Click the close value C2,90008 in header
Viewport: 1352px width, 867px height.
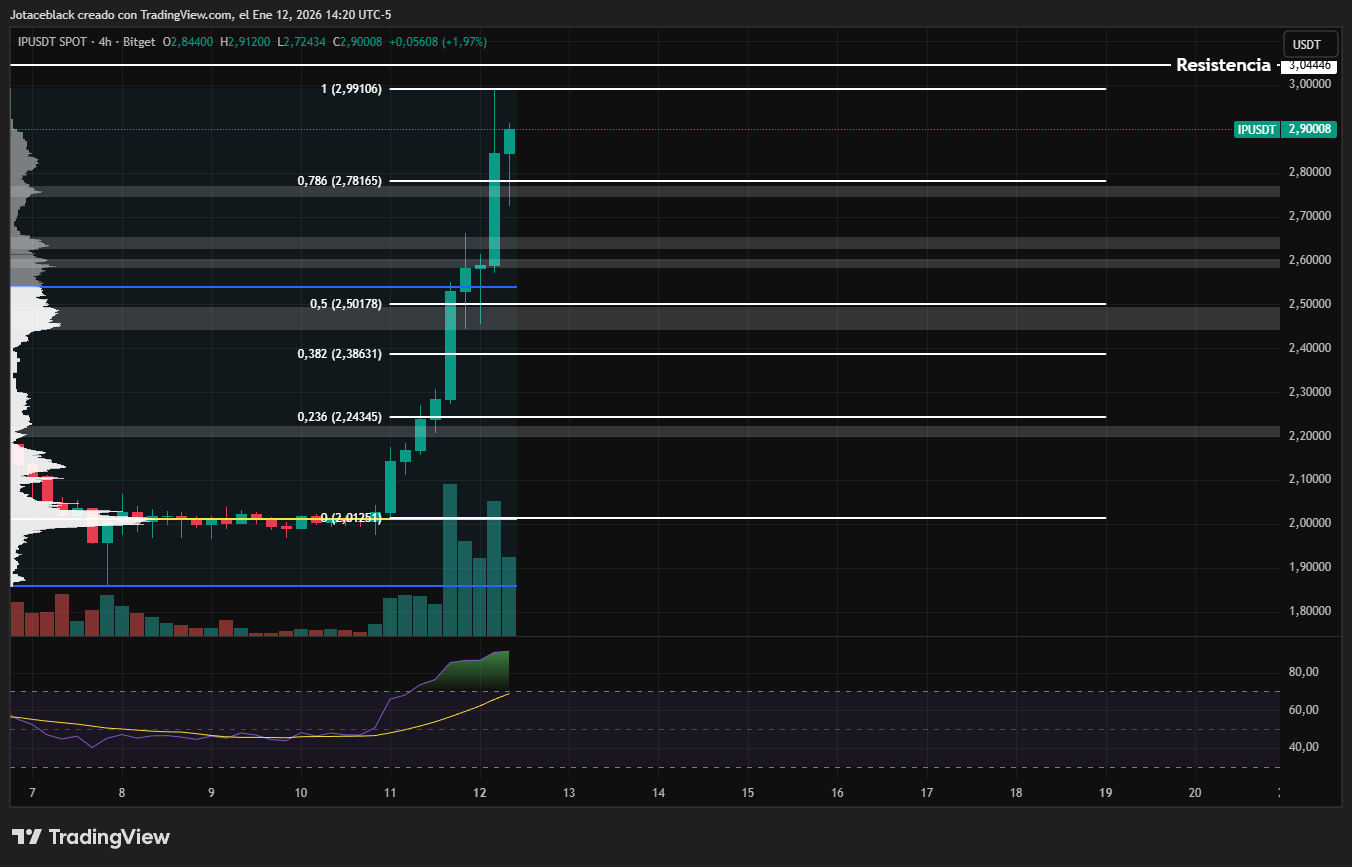coord(357,42)
